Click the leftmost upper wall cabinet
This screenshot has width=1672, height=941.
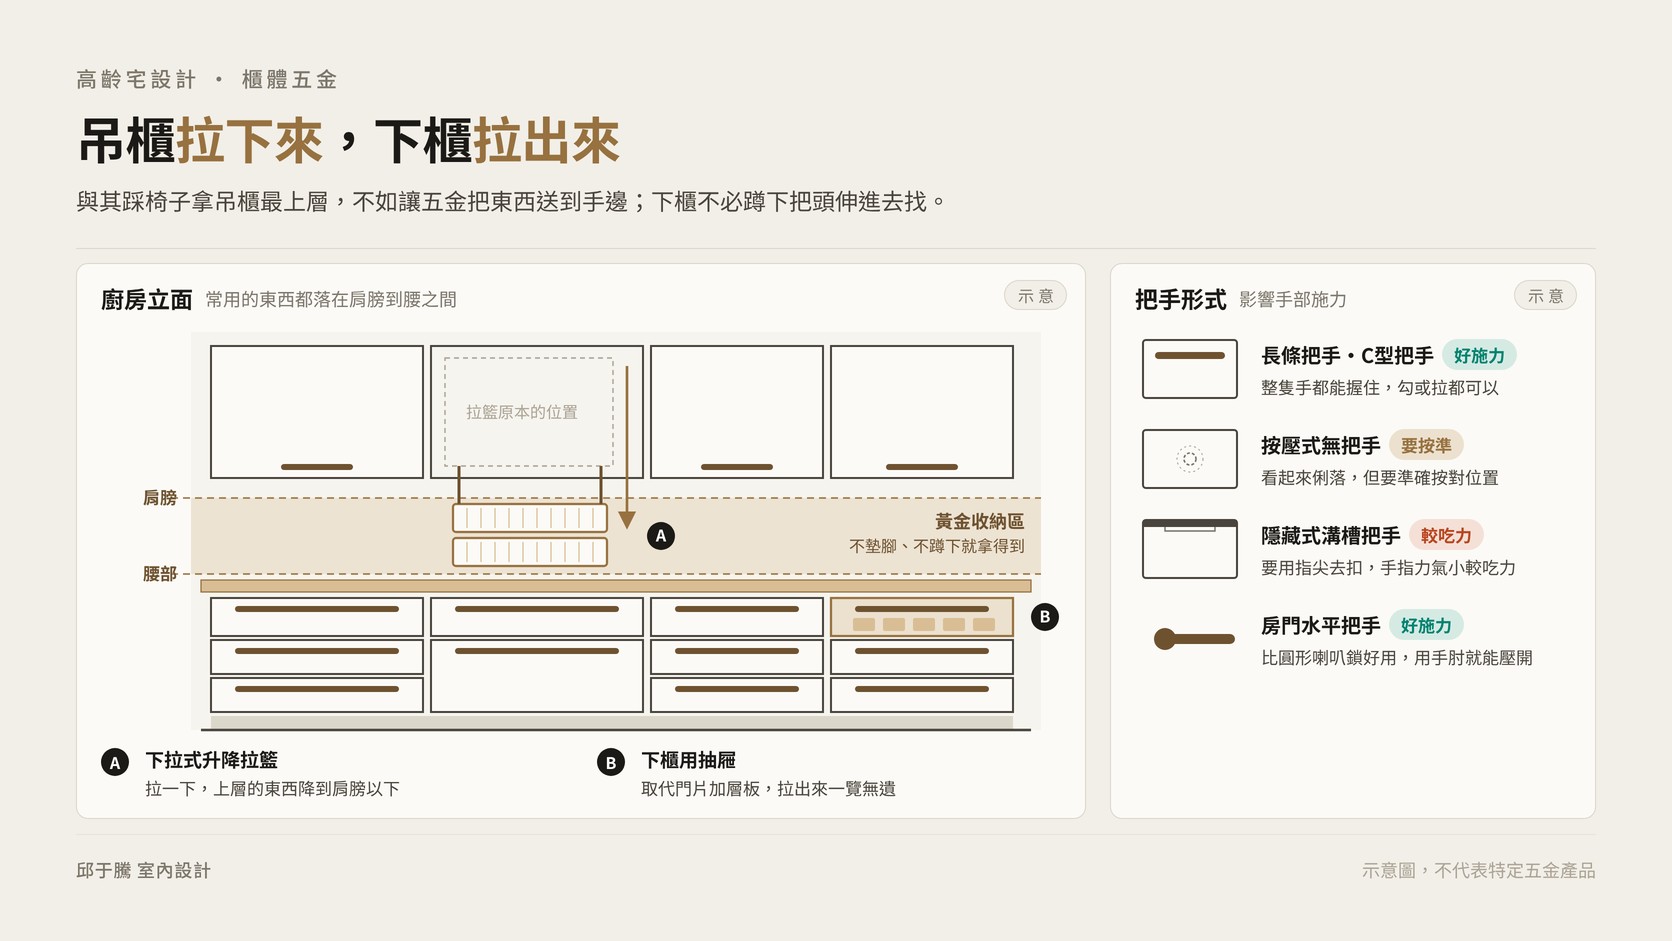click(x=317, y=412)
